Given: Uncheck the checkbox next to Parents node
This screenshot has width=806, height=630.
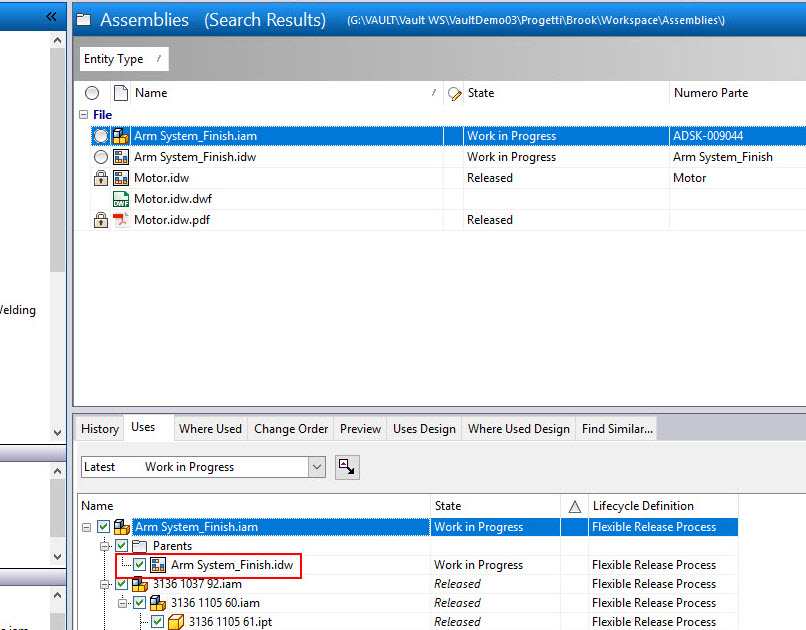Looking at the screenshot, I should [x=120, y=545].
